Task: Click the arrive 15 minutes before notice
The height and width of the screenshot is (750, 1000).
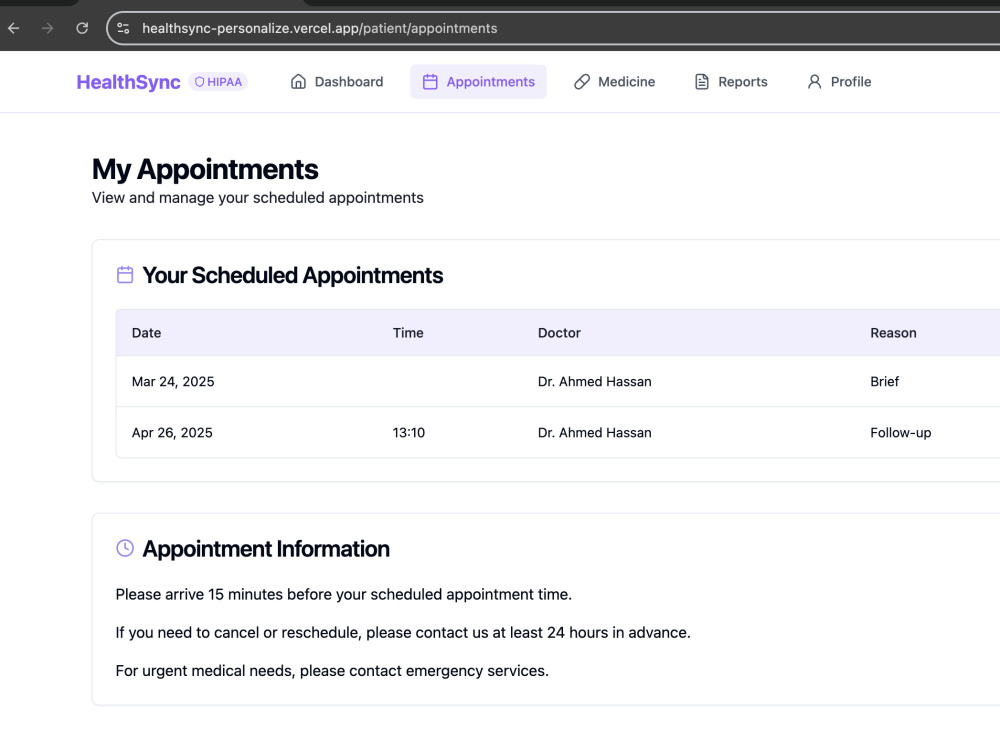Action: (x=344, y=594)
